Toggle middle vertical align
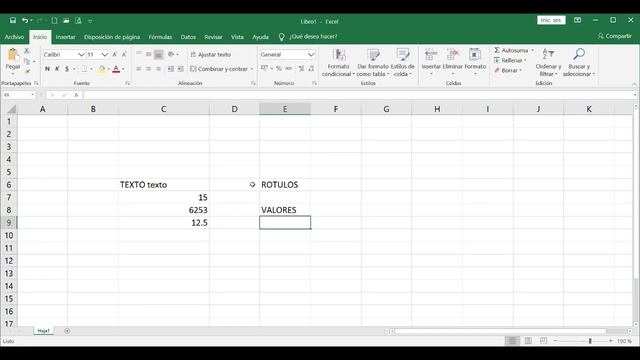640x360 pixels. point(149,54)
